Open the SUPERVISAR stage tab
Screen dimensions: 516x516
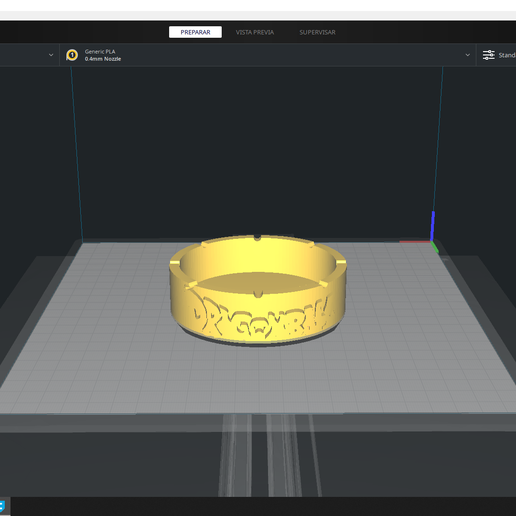coord(317,32)
